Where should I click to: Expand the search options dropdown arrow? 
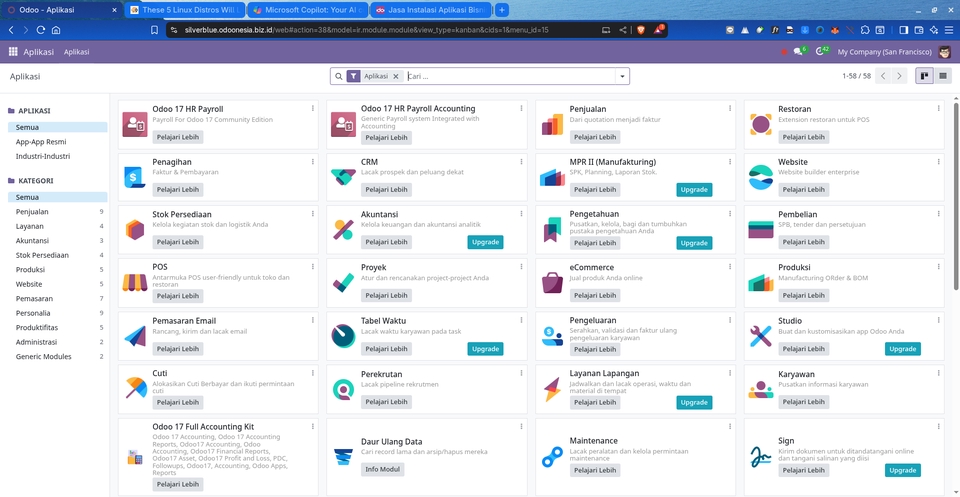[x=622, y=76]
